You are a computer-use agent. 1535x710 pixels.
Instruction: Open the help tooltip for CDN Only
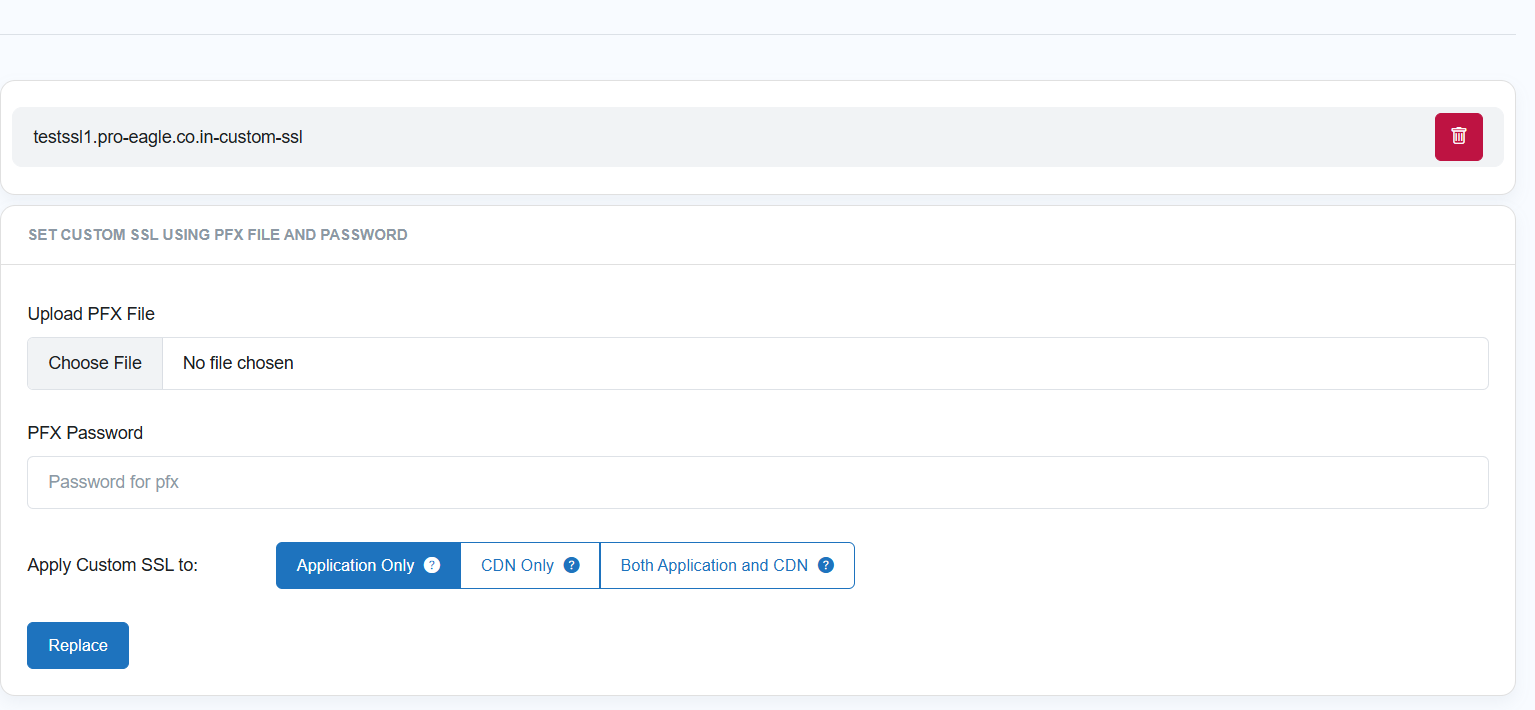572,565
